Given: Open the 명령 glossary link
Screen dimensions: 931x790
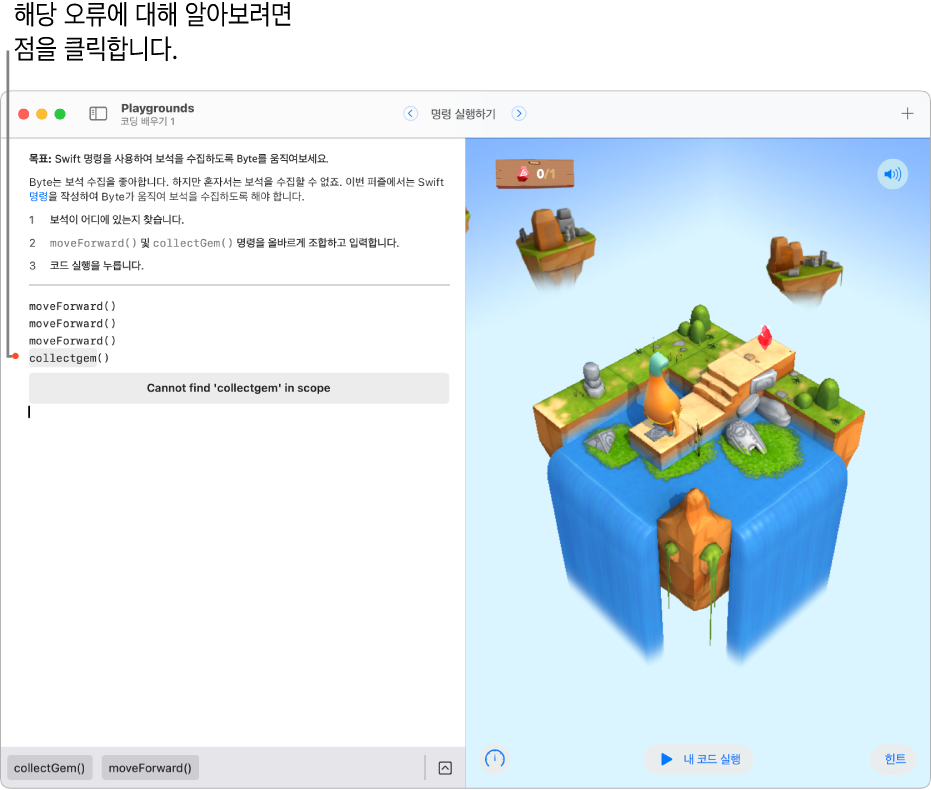Looking at the screenshot, I should 38,196.
